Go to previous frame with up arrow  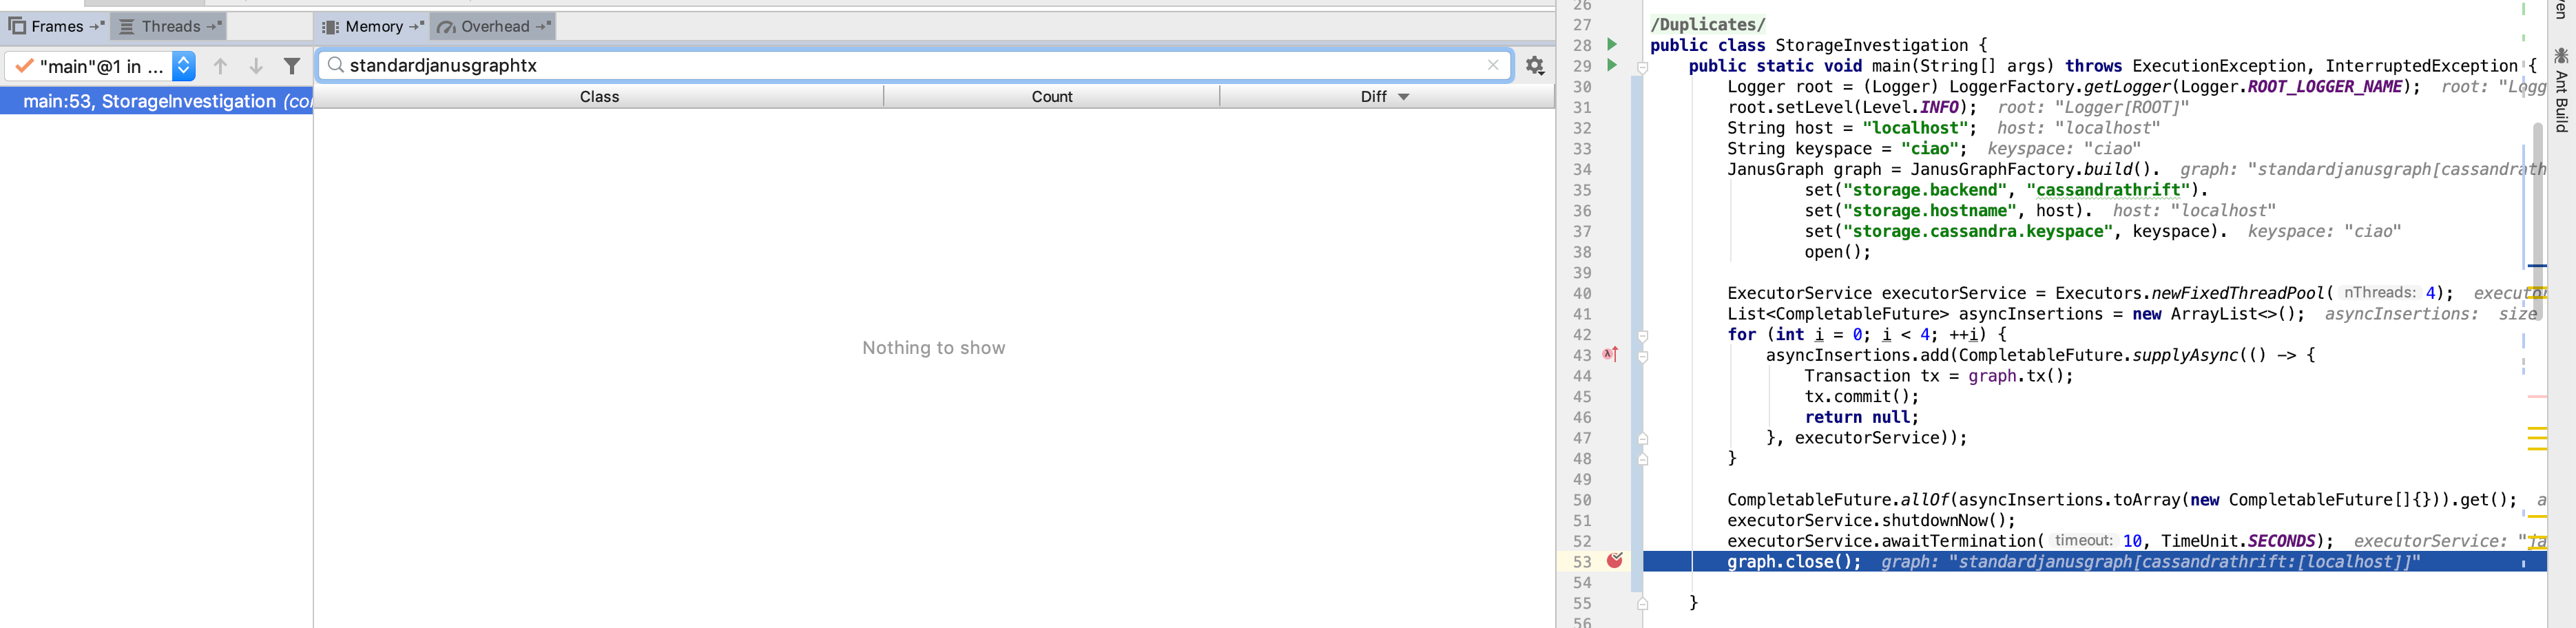point(220,66)
